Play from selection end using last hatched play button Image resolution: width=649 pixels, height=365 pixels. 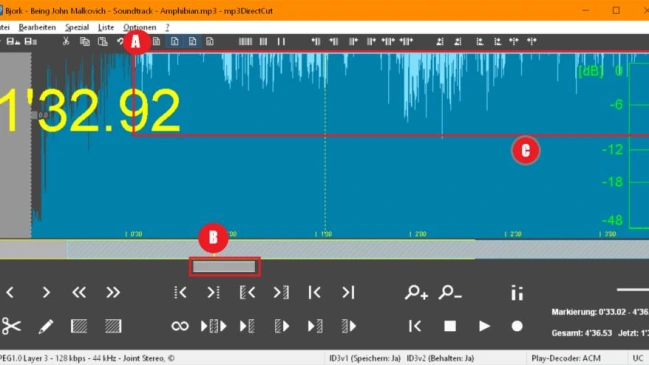[349, 326]
